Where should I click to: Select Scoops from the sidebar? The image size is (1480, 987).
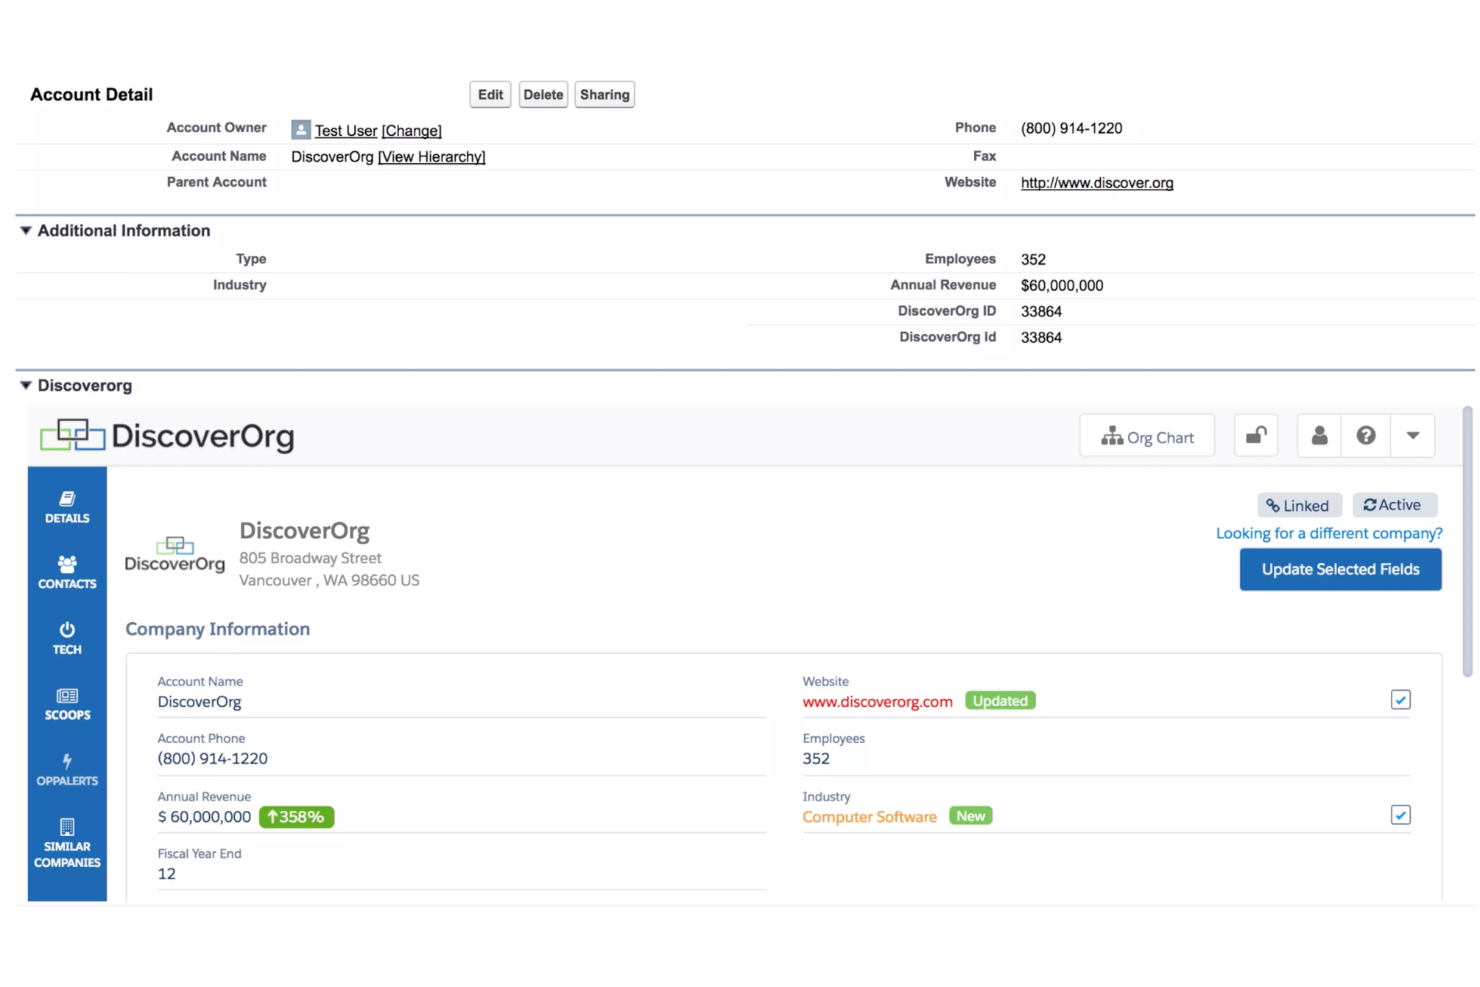66,703
